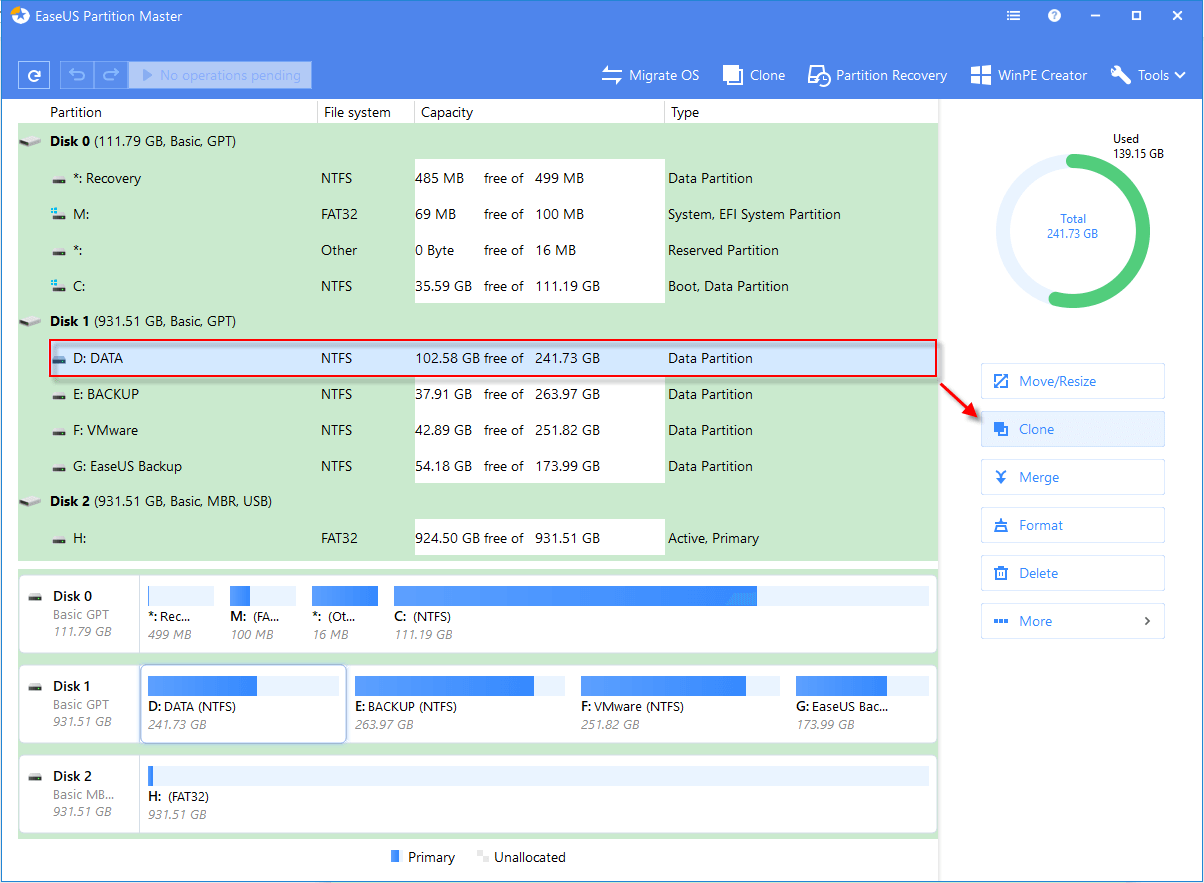1204x883 pixels.
Task: Select the H: (FAT32) block in the disk map
Action: pos(538,793)
